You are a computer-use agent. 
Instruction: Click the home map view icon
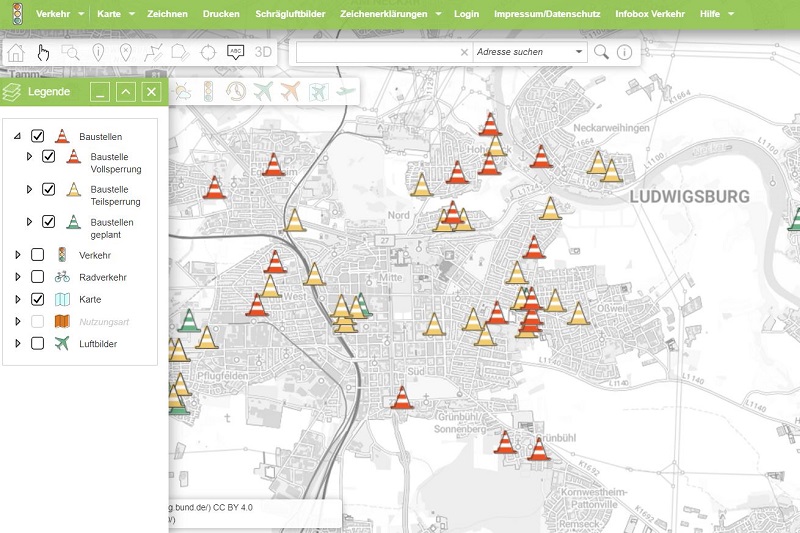(17, 53)
